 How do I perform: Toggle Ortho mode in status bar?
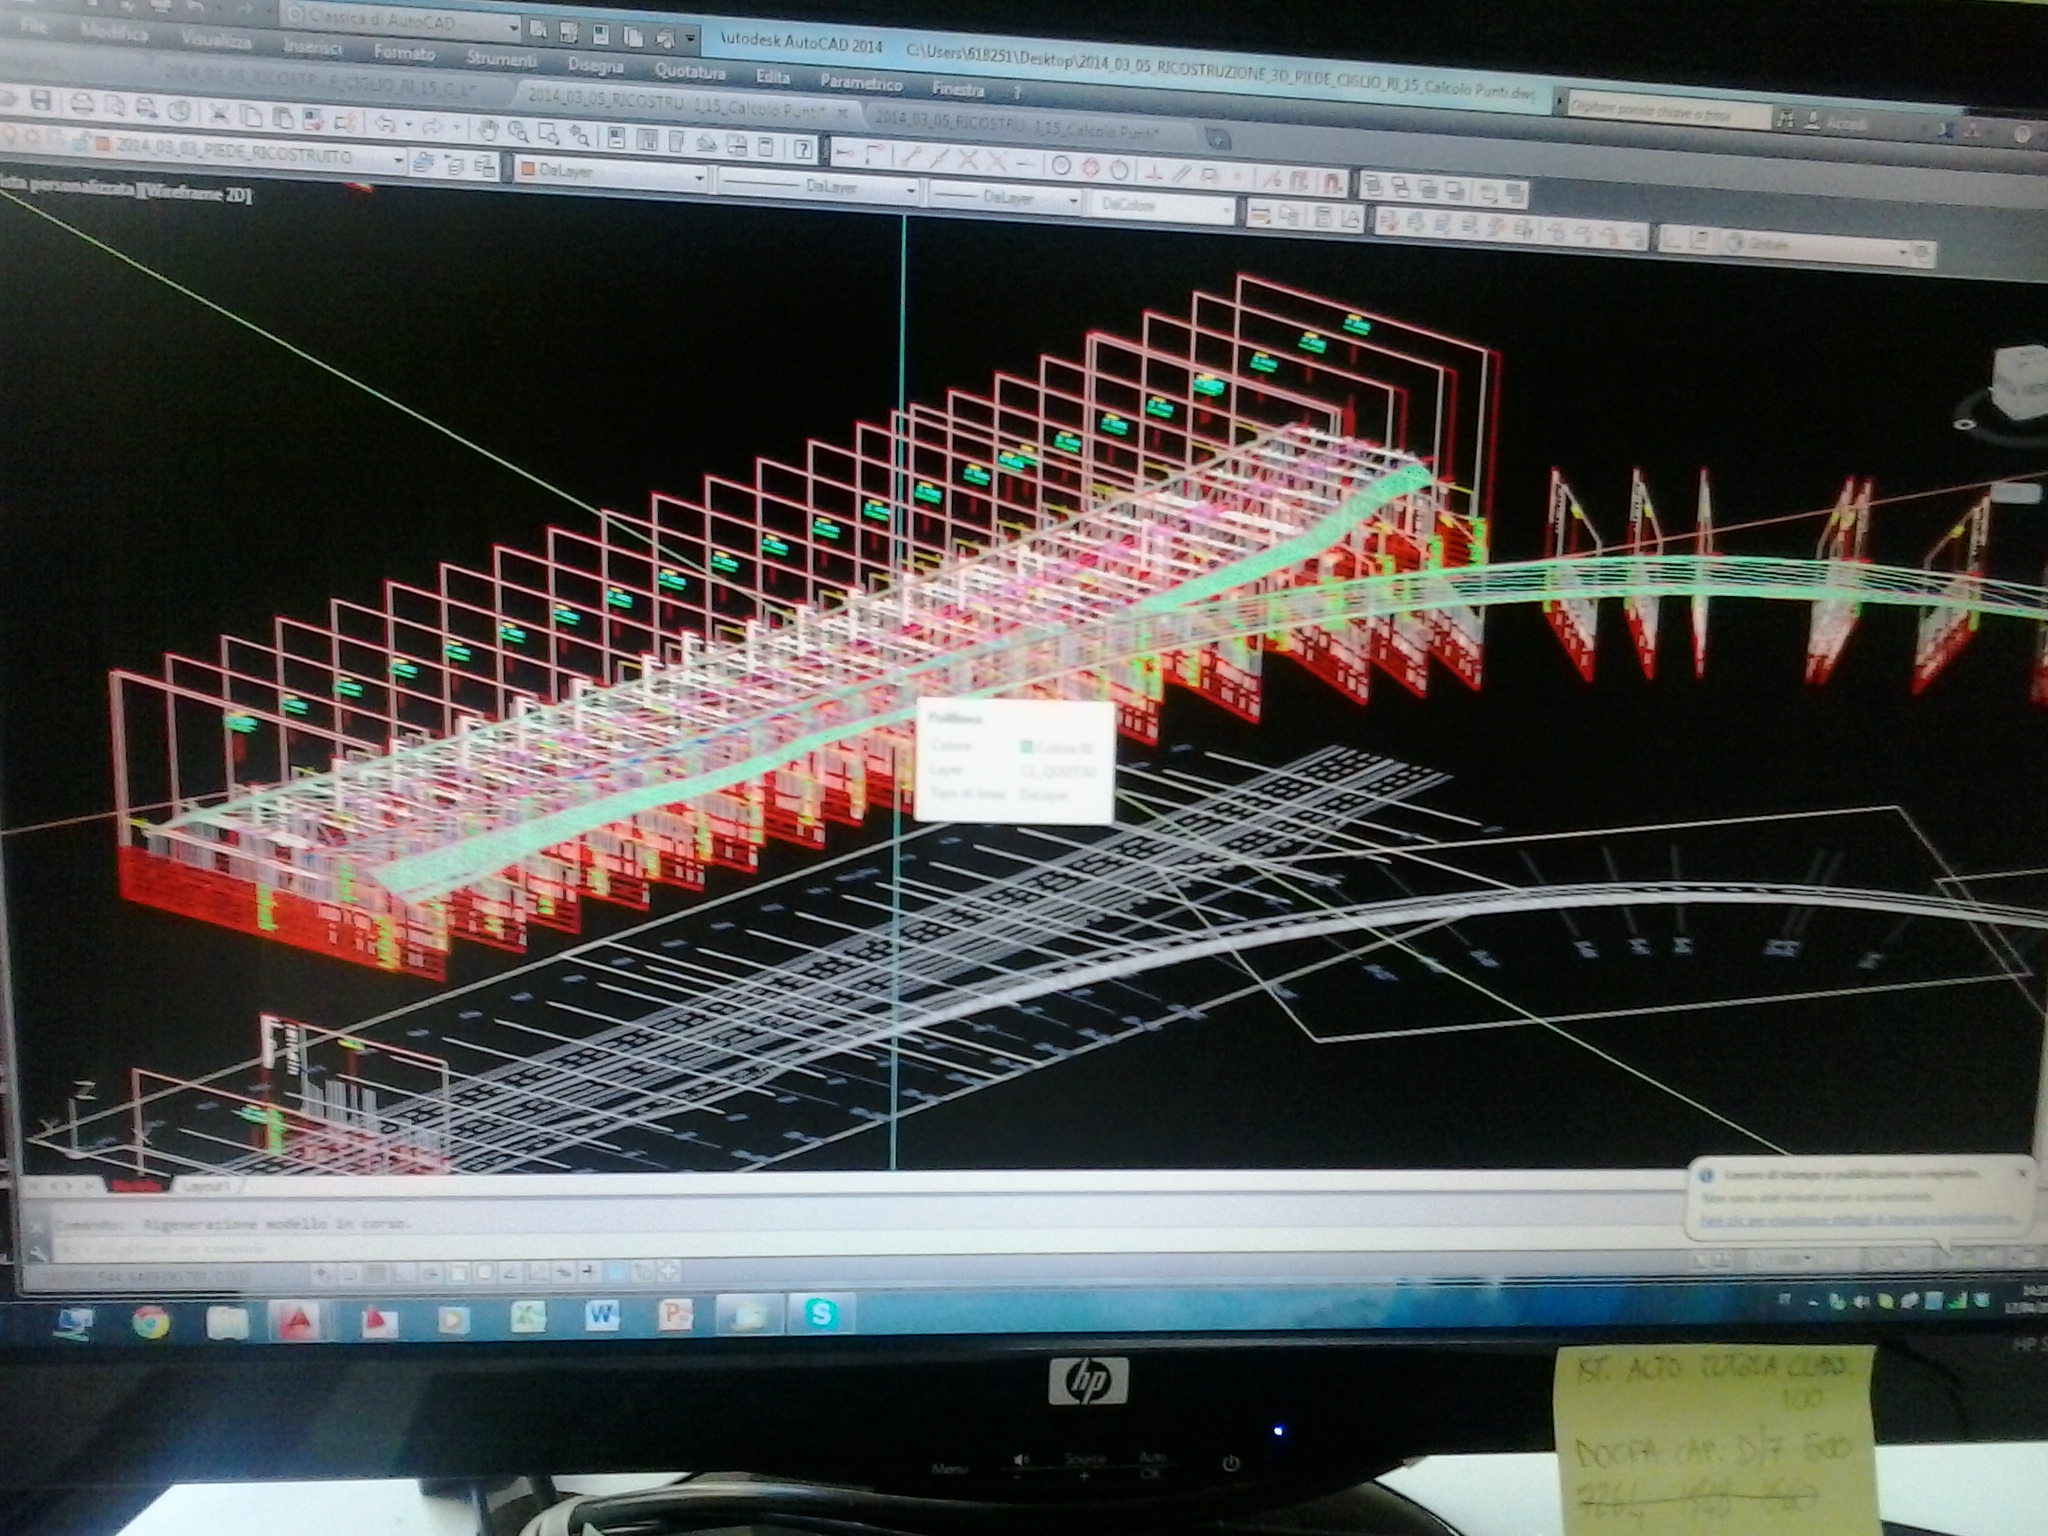(401, 1274)
